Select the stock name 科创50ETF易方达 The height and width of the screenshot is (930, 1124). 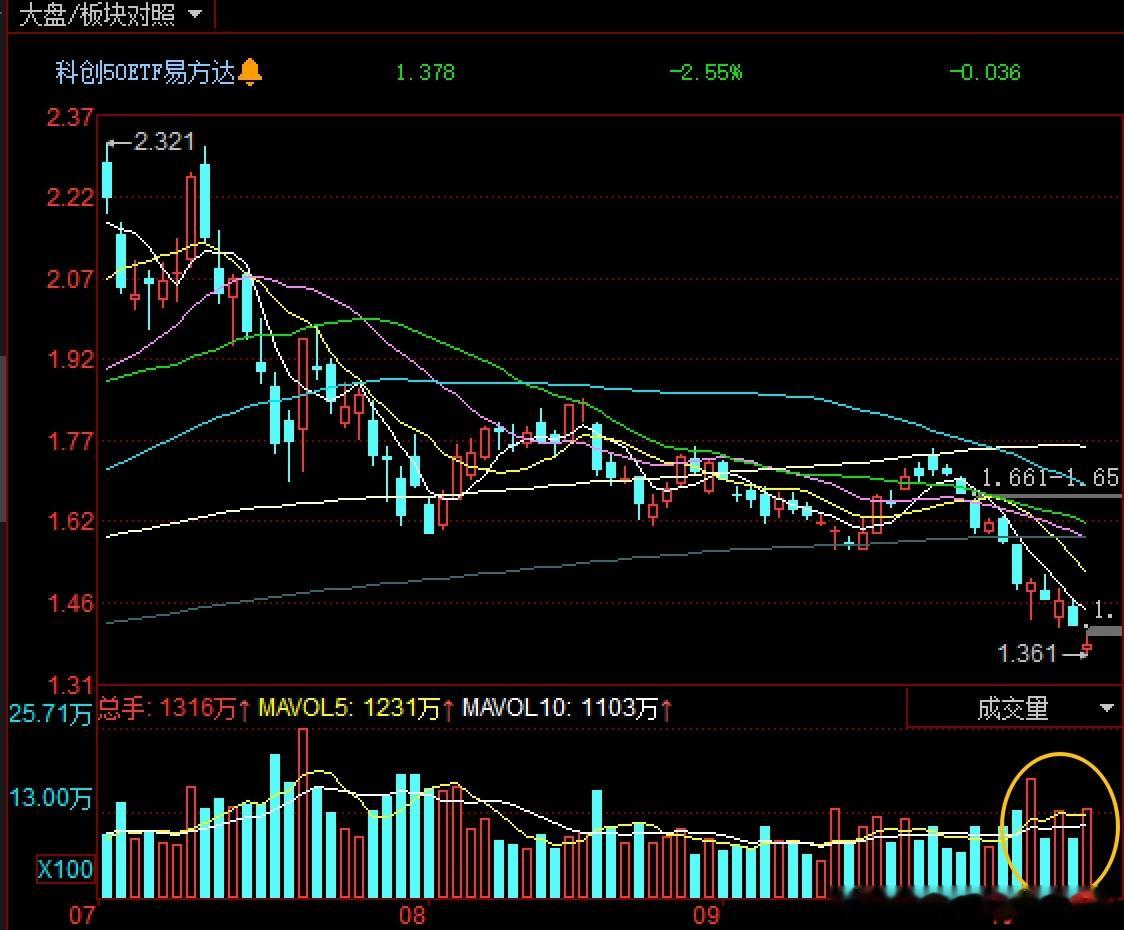tap(146, 72)
